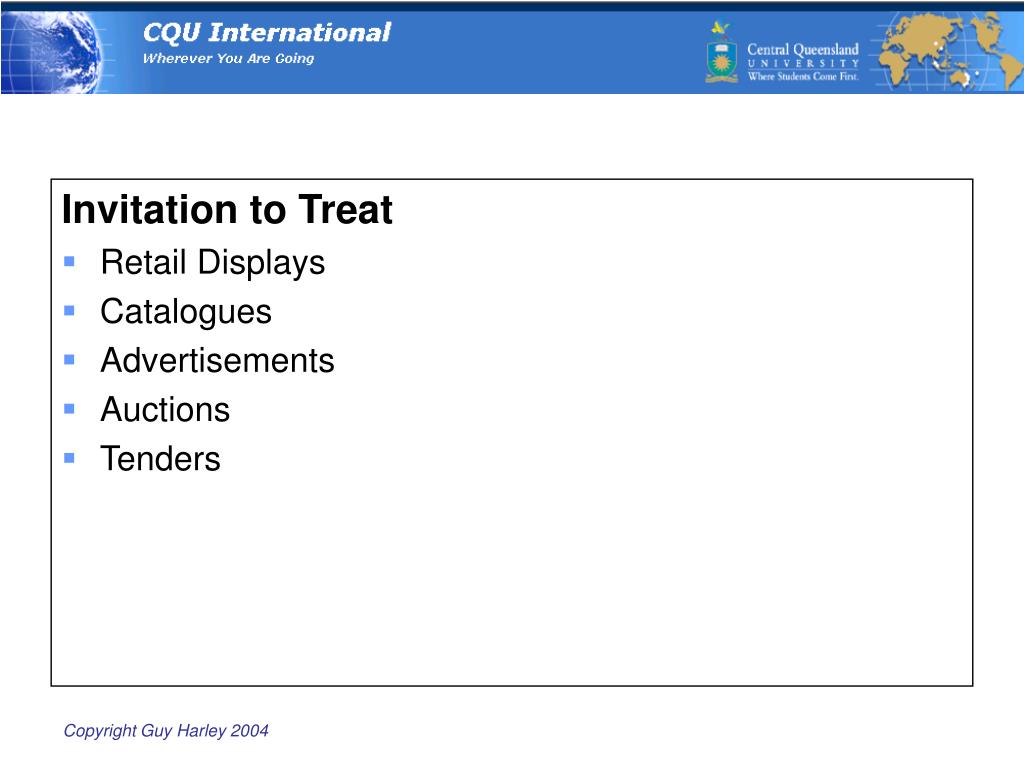Select the Catalogues list item text

[185, 312]
